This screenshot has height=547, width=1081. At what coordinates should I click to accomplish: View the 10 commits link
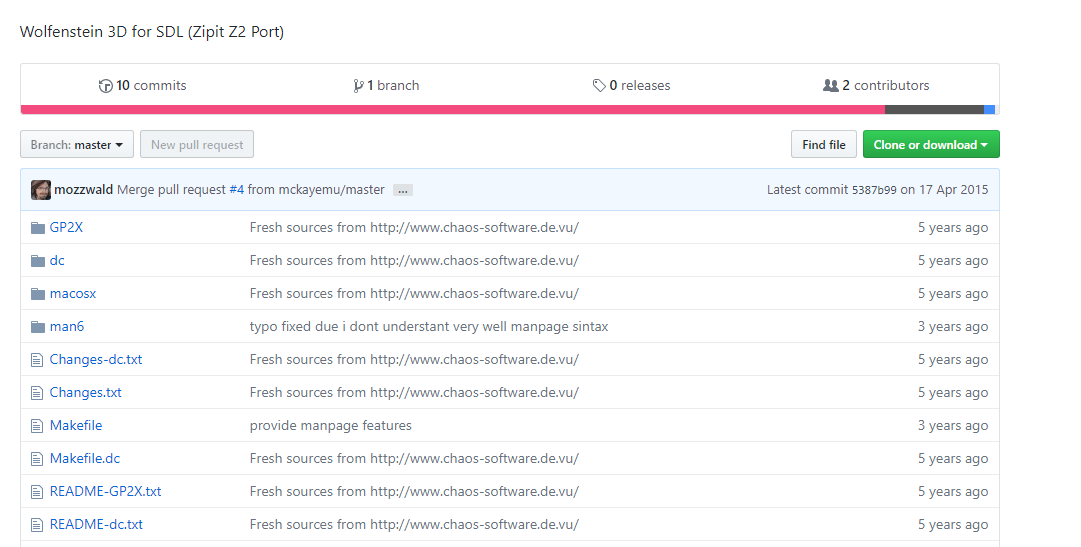coord(143,86)
